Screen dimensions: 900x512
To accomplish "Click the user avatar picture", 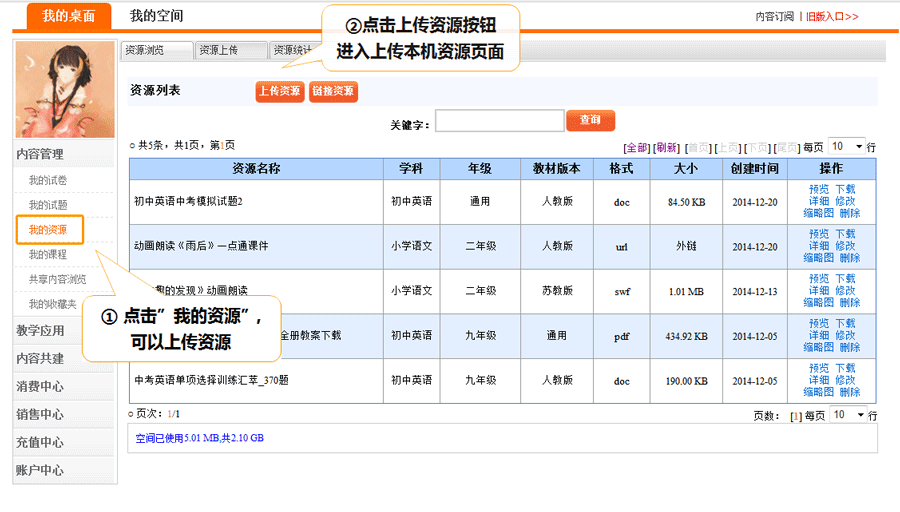I will [x=65, y=90].
